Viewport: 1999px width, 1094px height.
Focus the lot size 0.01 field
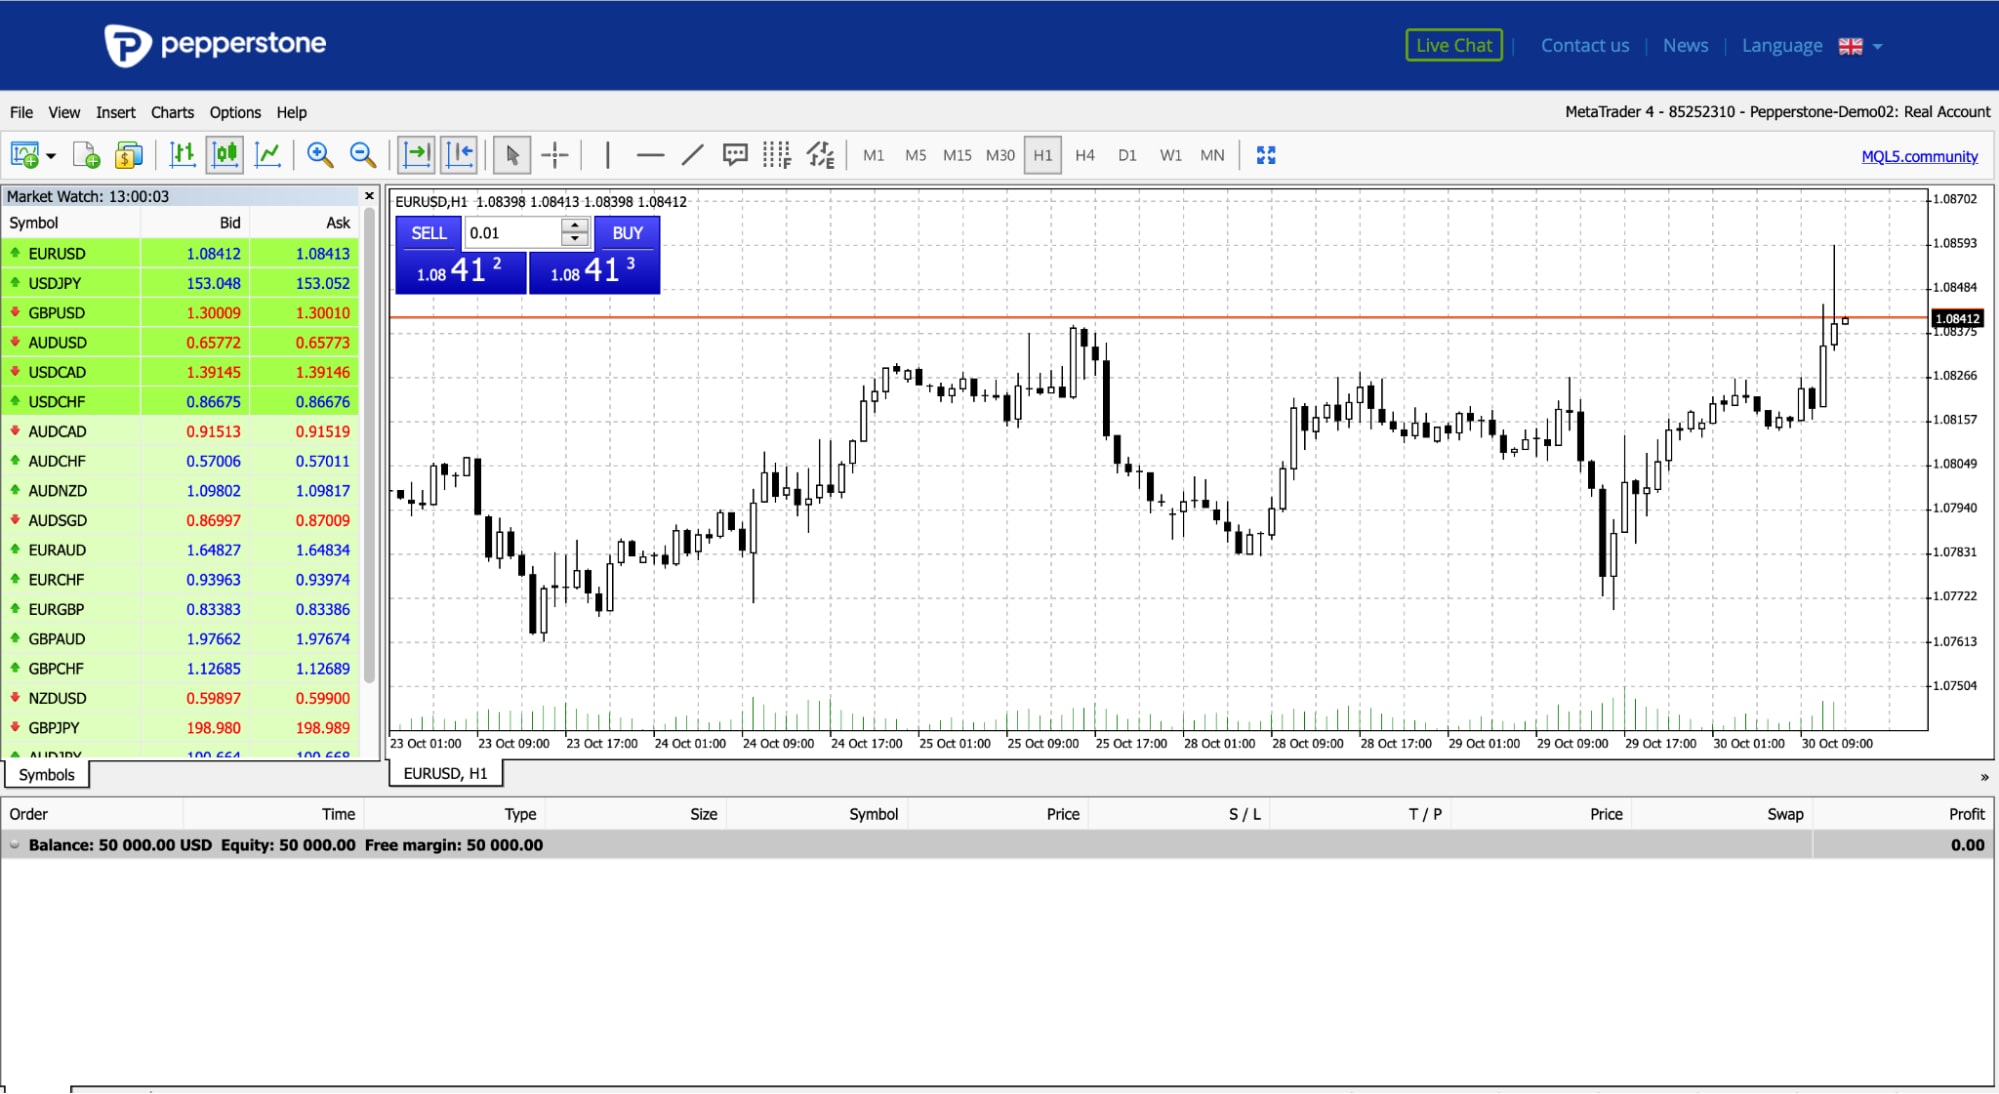(513, 233)
